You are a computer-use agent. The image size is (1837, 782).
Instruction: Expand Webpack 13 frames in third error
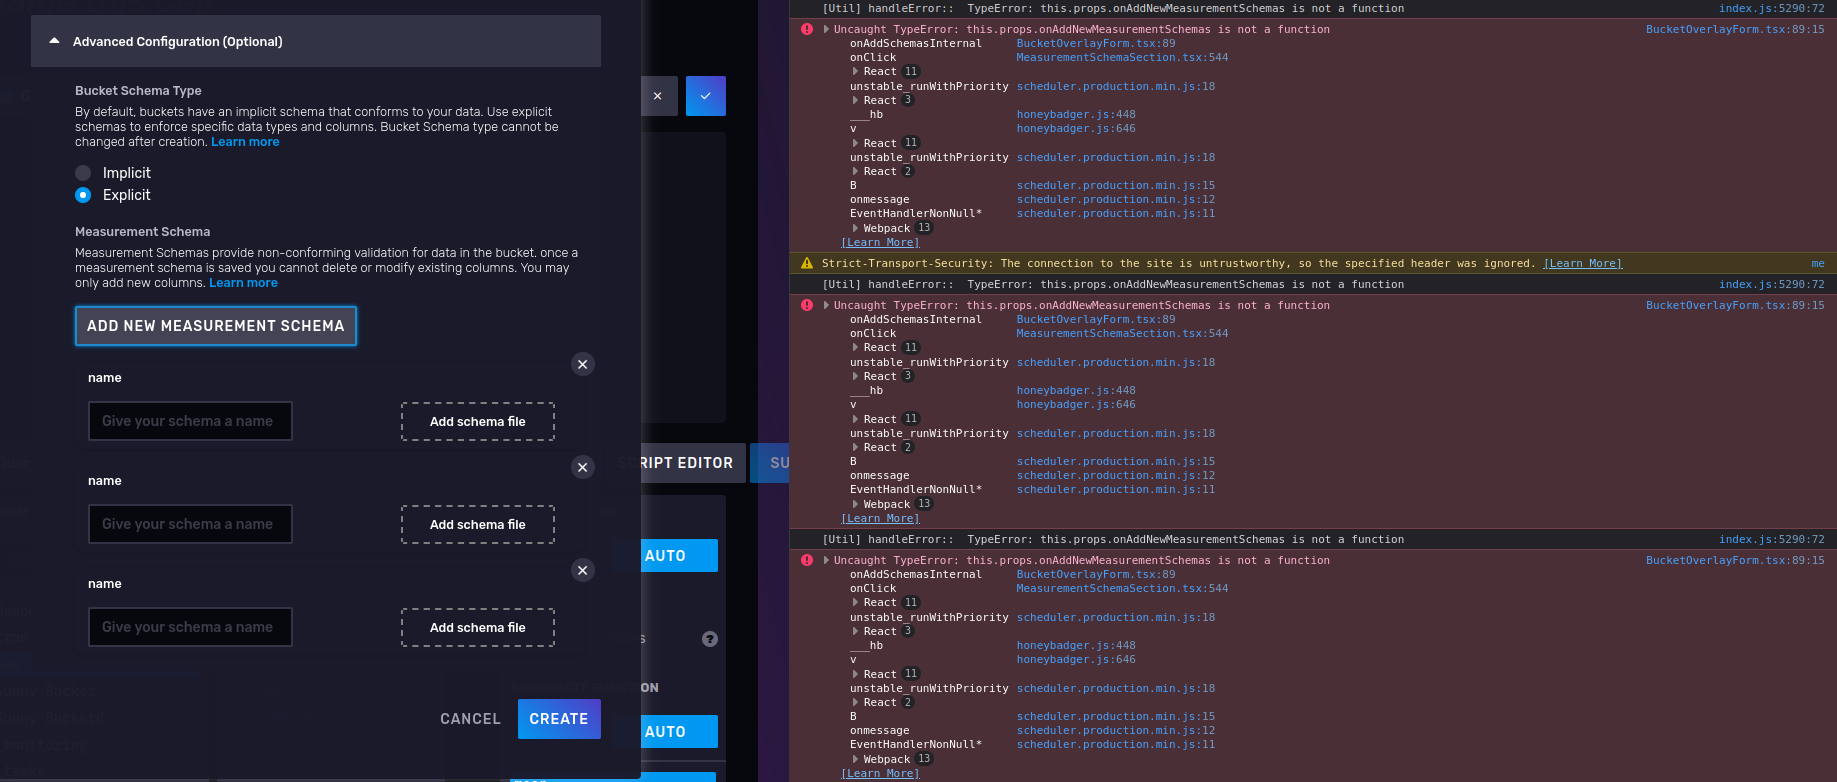tap(855, 759)
